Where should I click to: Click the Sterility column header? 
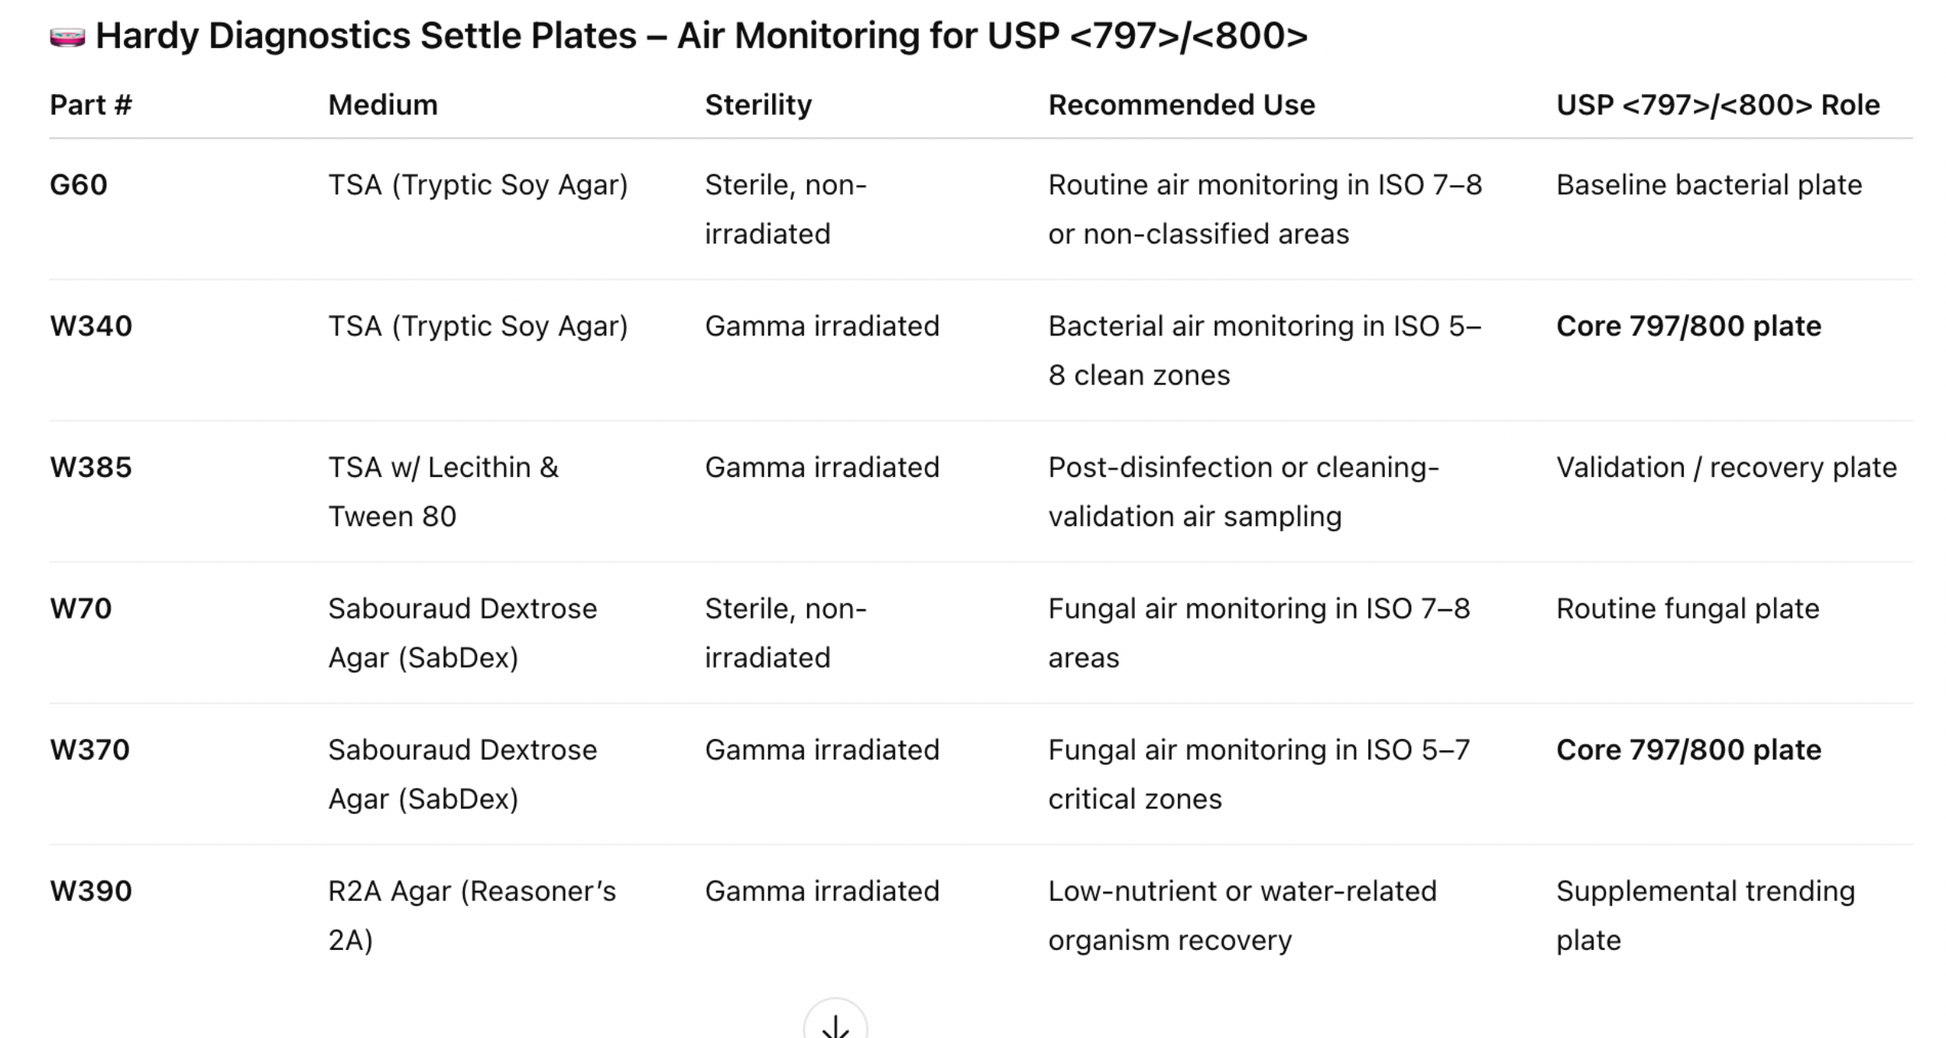click(x=758, y=105)
